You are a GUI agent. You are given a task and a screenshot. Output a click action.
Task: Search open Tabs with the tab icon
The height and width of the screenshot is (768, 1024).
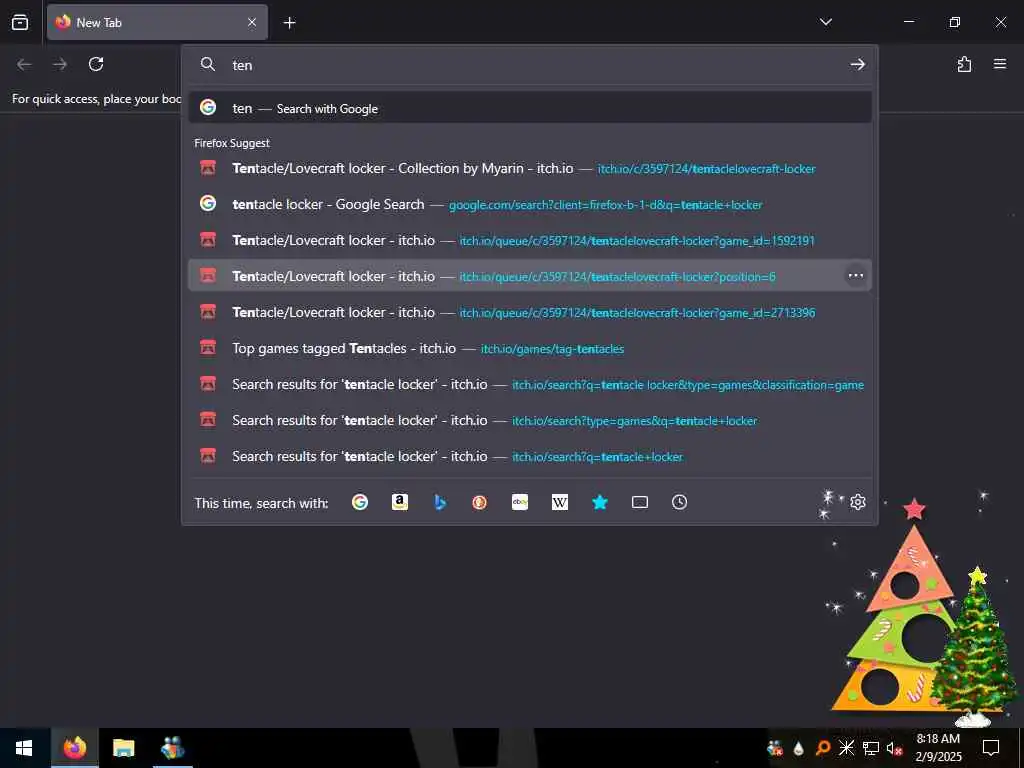[639, 502]
